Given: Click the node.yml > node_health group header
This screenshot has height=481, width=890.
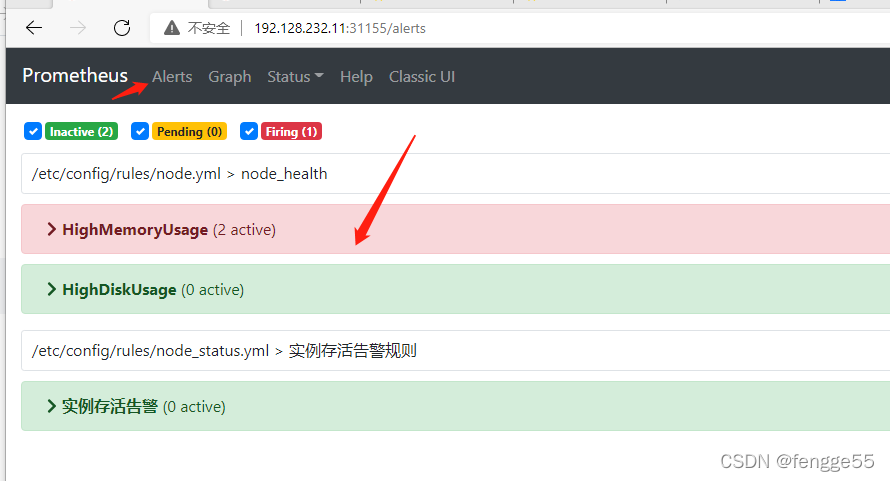Looking at the screenshot, I should click(x=455, y=173).
